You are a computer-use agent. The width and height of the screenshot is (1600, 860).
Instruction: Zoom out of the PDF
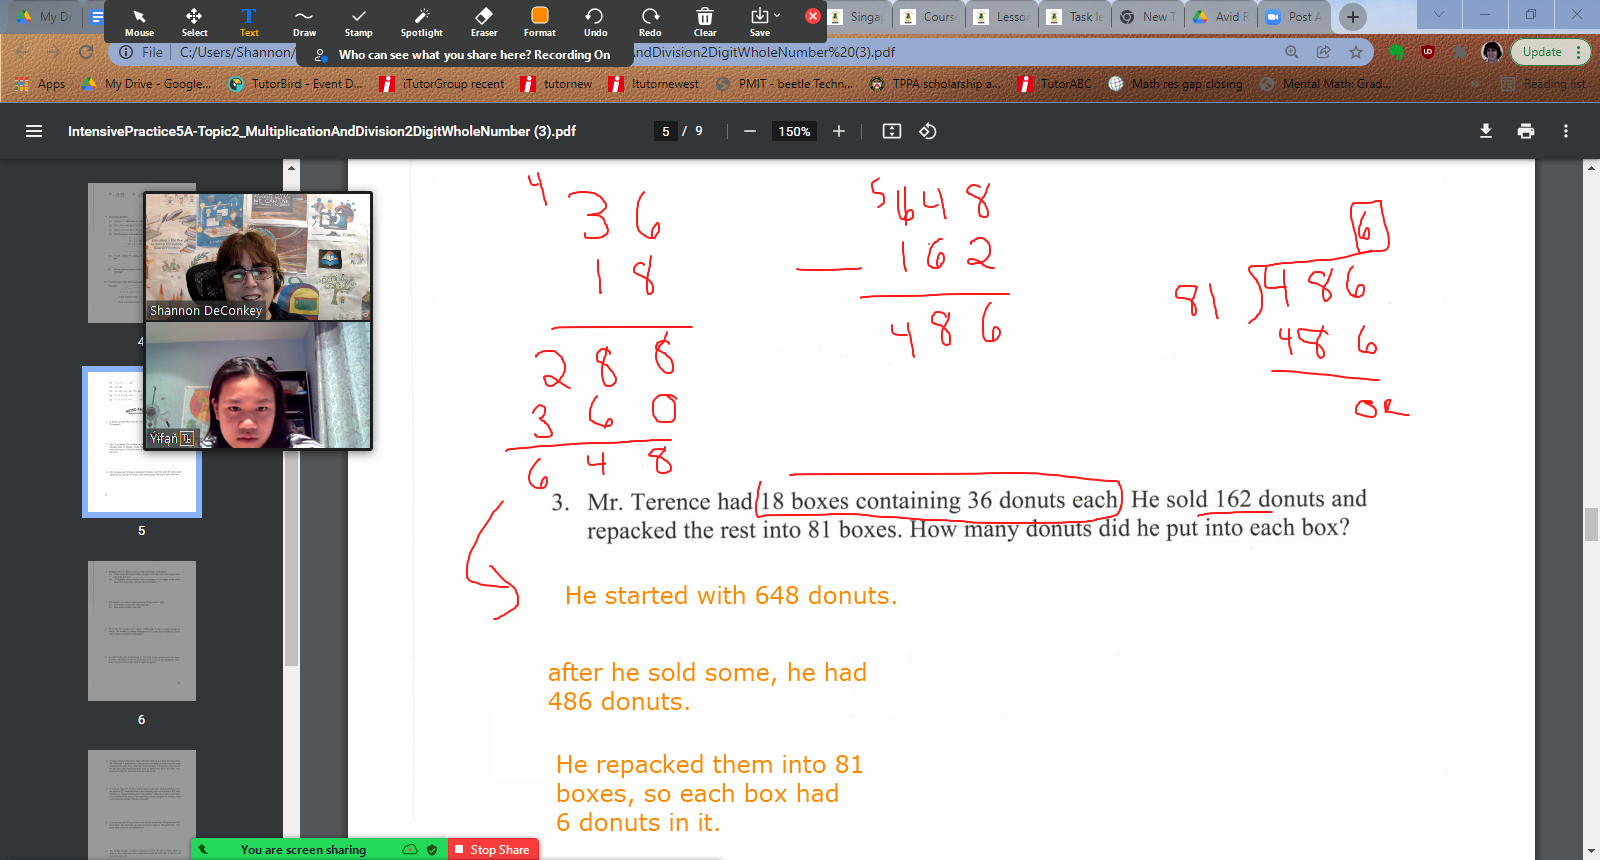[749, 131]
